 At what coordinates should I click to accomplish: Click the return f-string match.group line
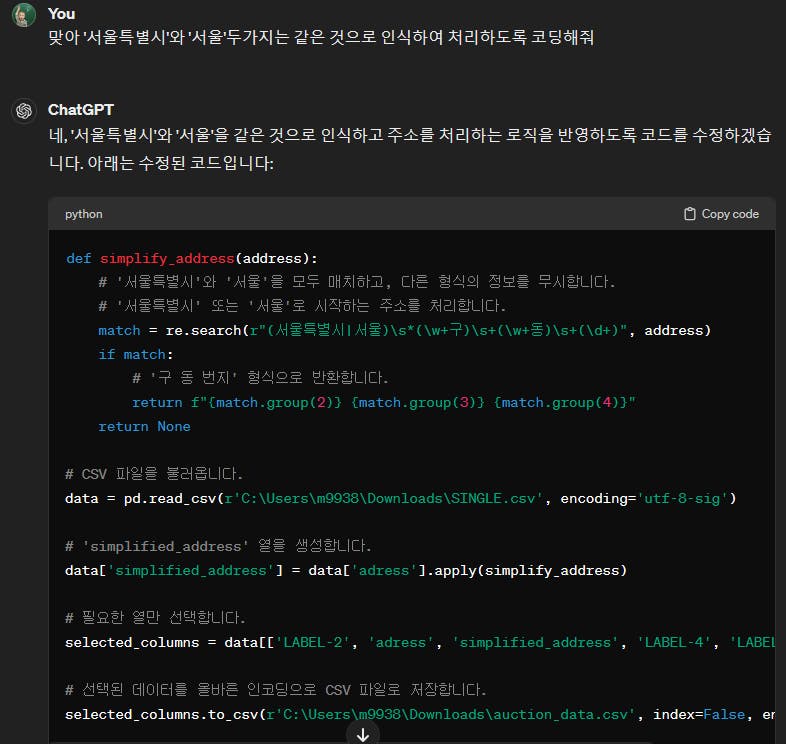(x=383, y=403)
